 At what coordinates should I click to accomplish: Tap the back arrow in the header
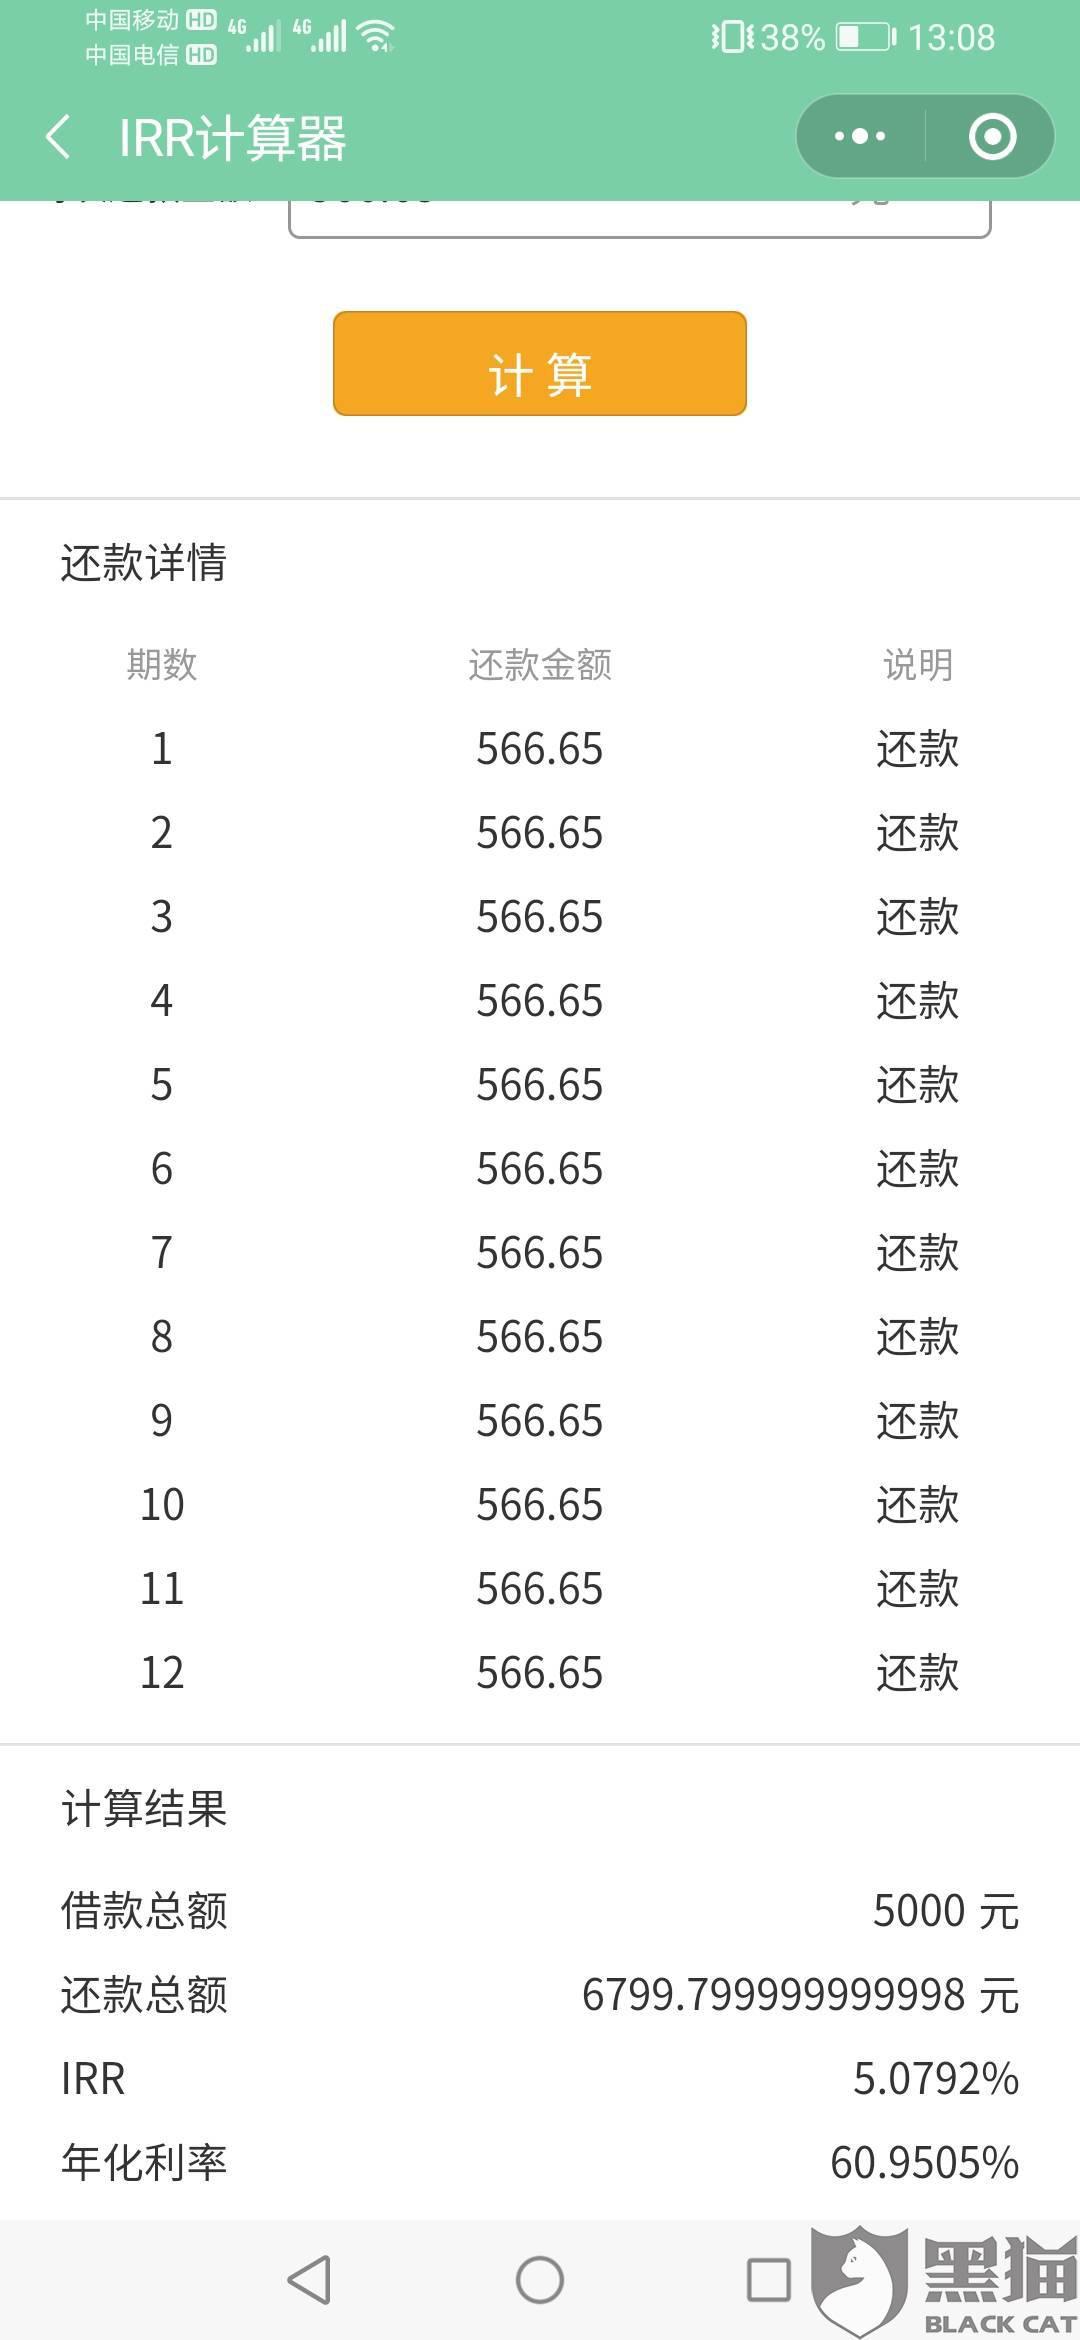(59, 137)
